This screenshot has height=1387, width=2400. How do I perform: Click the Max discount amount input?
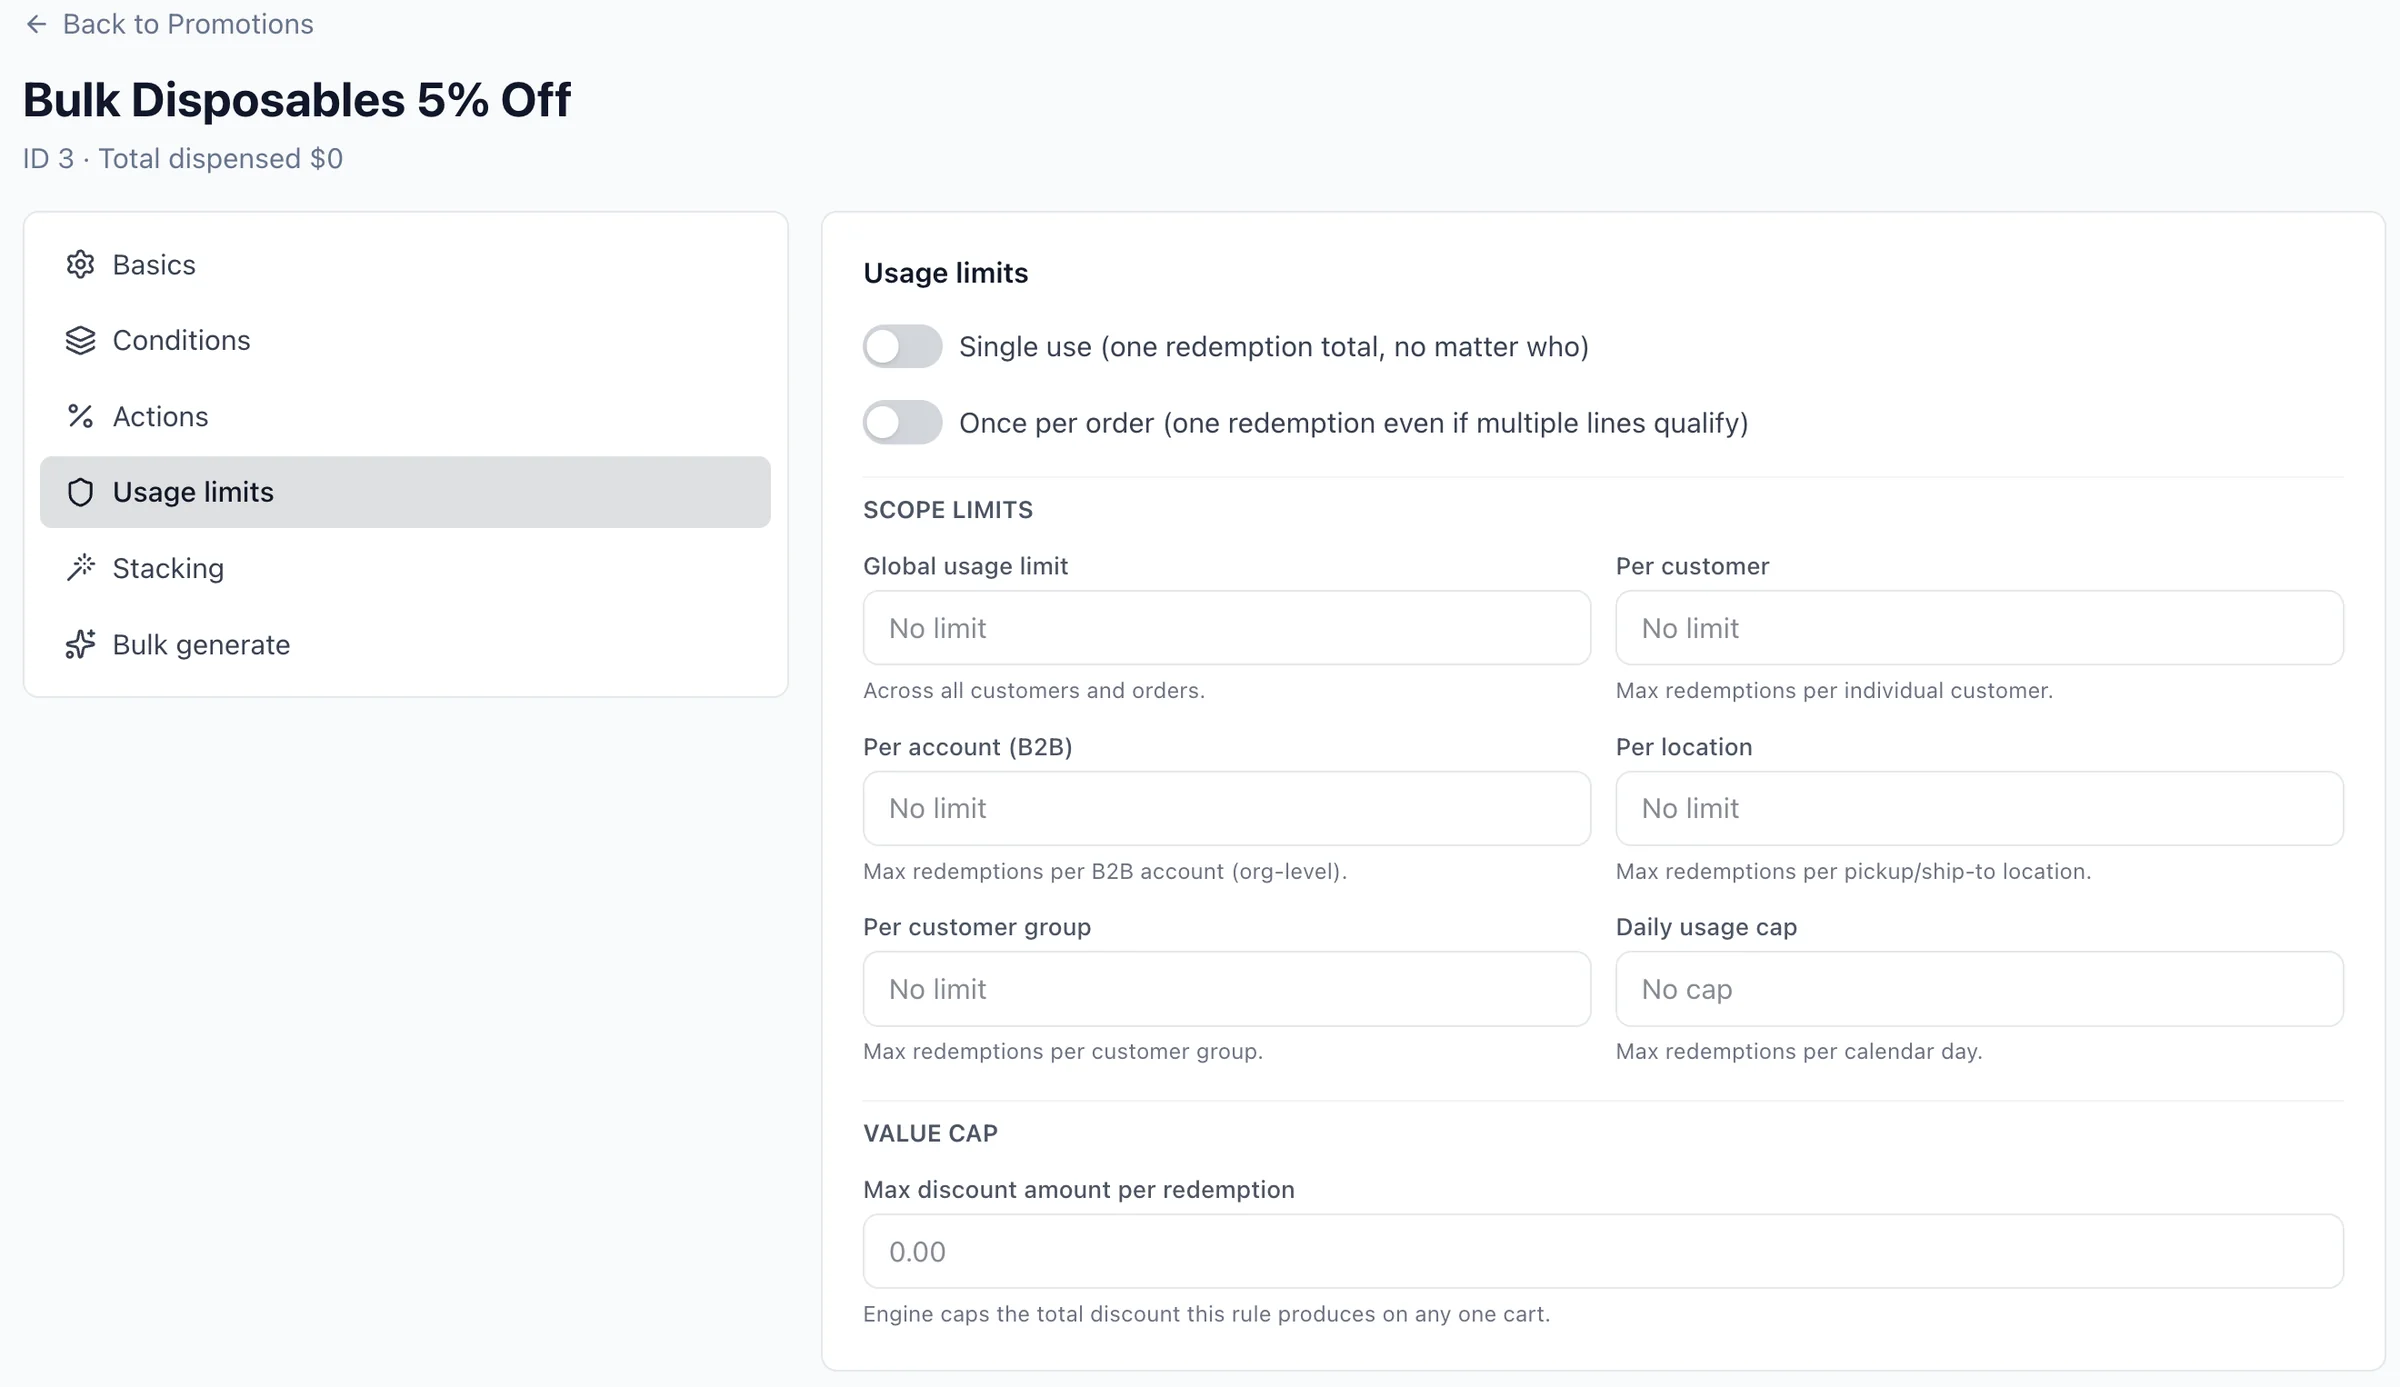pyautogui.click(x=1602, y=1252)
